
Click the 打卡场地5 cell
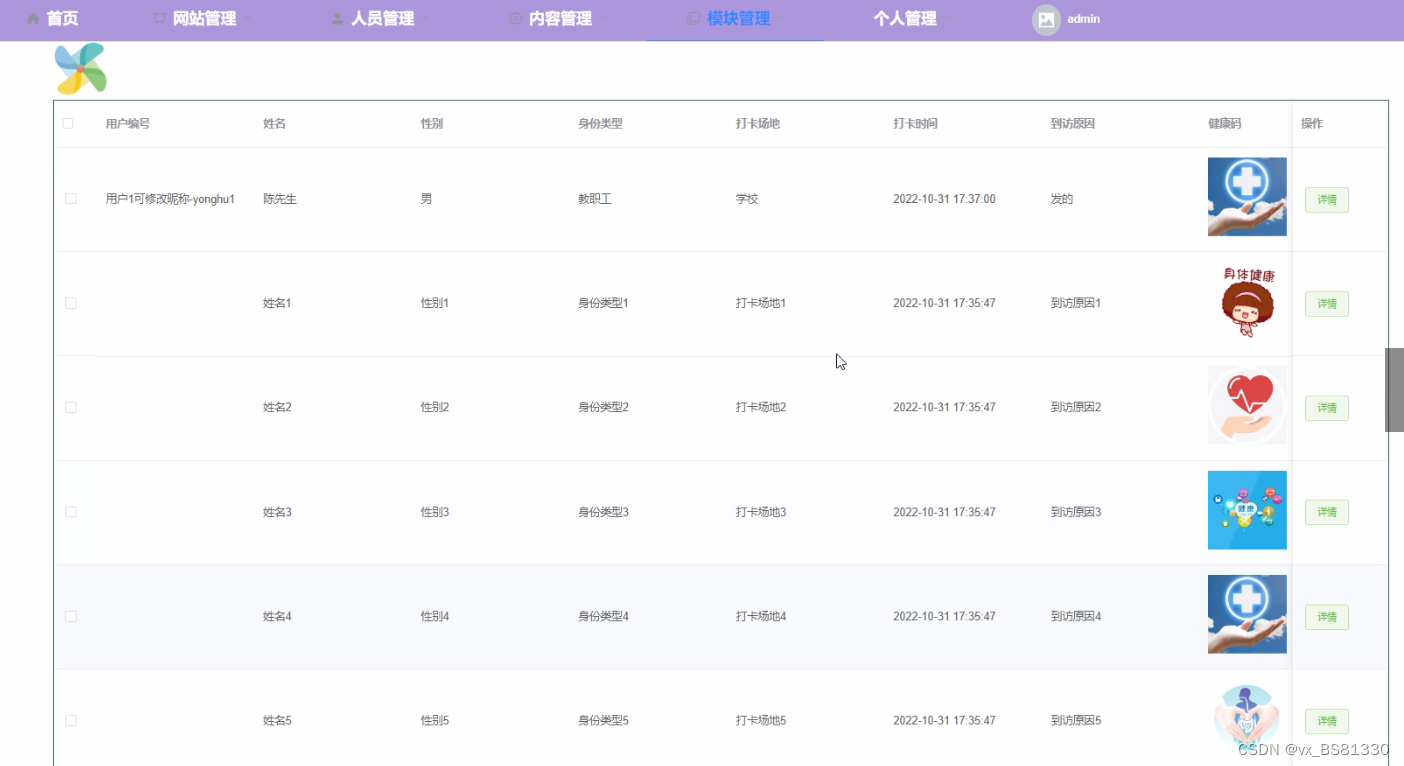pos(761,721)
